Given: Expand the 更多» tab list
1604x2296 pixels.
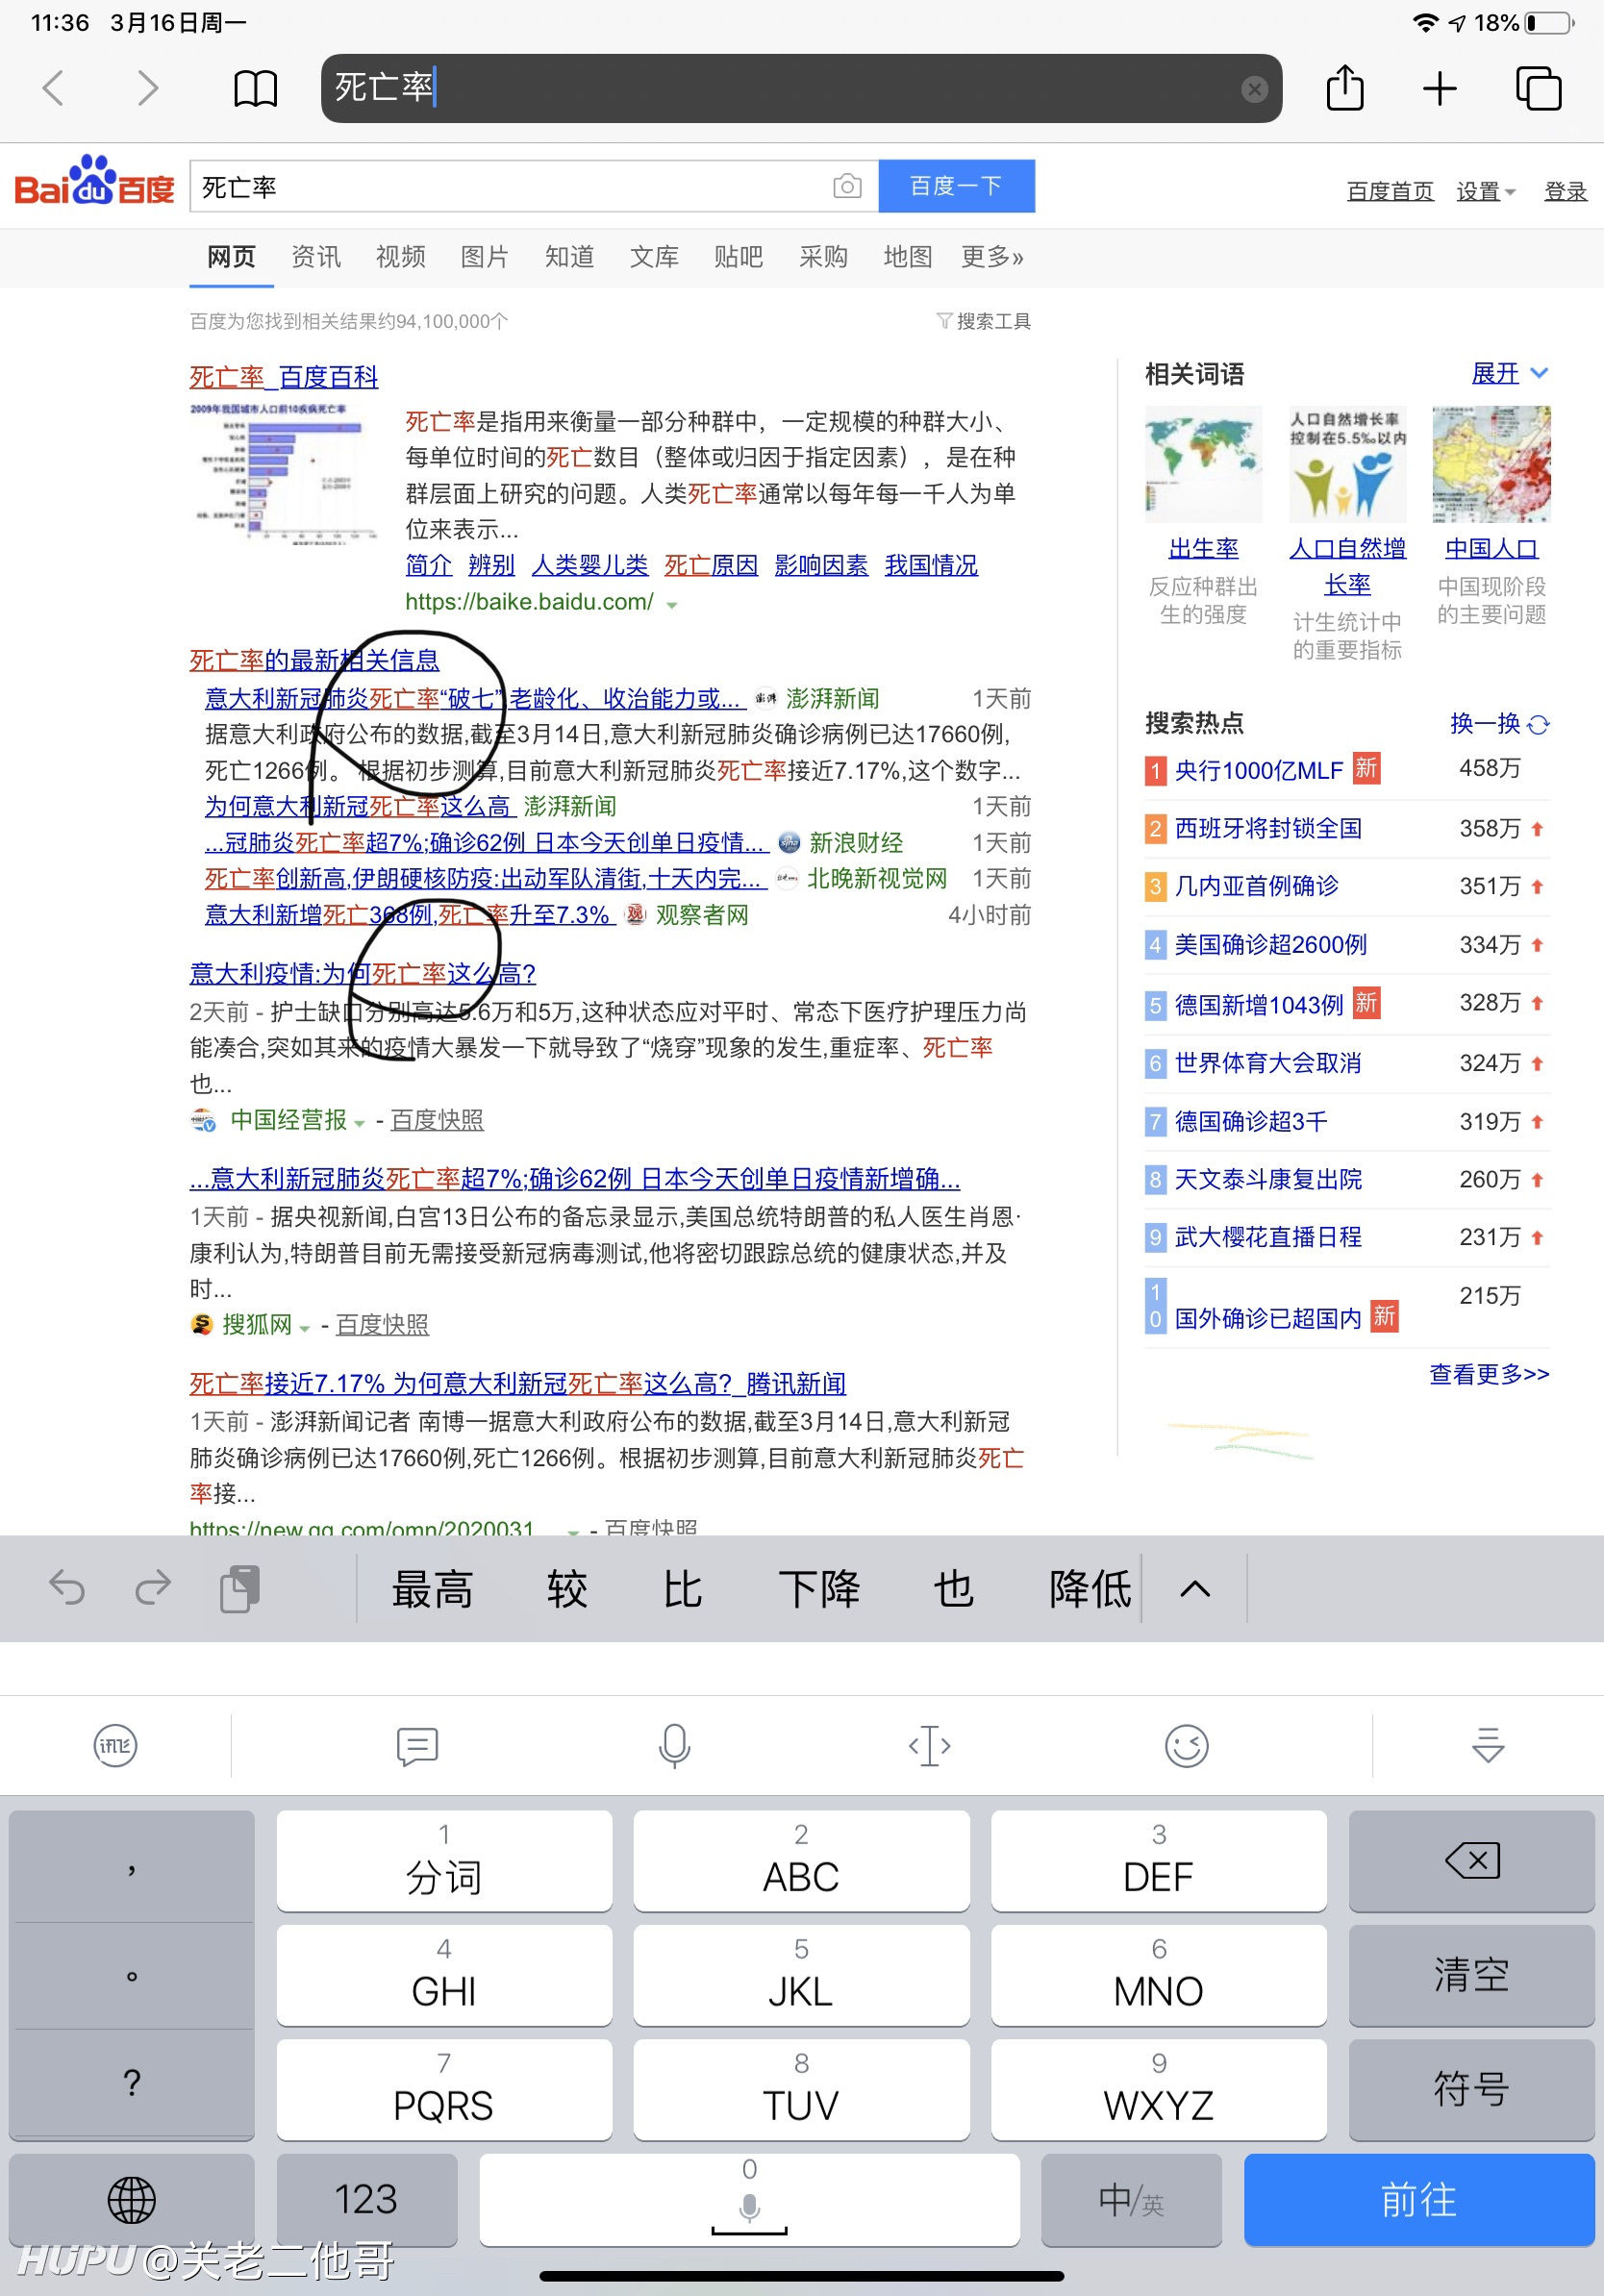Looking at the screenshot, I should [992, 257].
